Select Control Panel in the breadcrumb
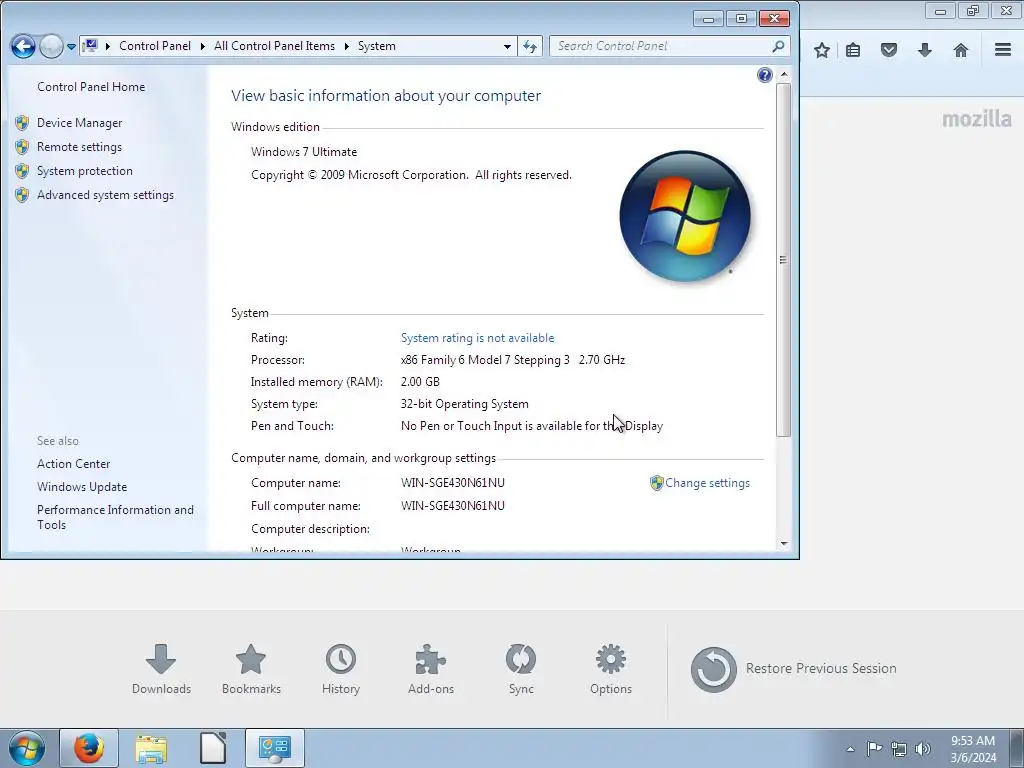This screenshot has height=768, width=1024. pyautogui.click(x=155, y=46)
